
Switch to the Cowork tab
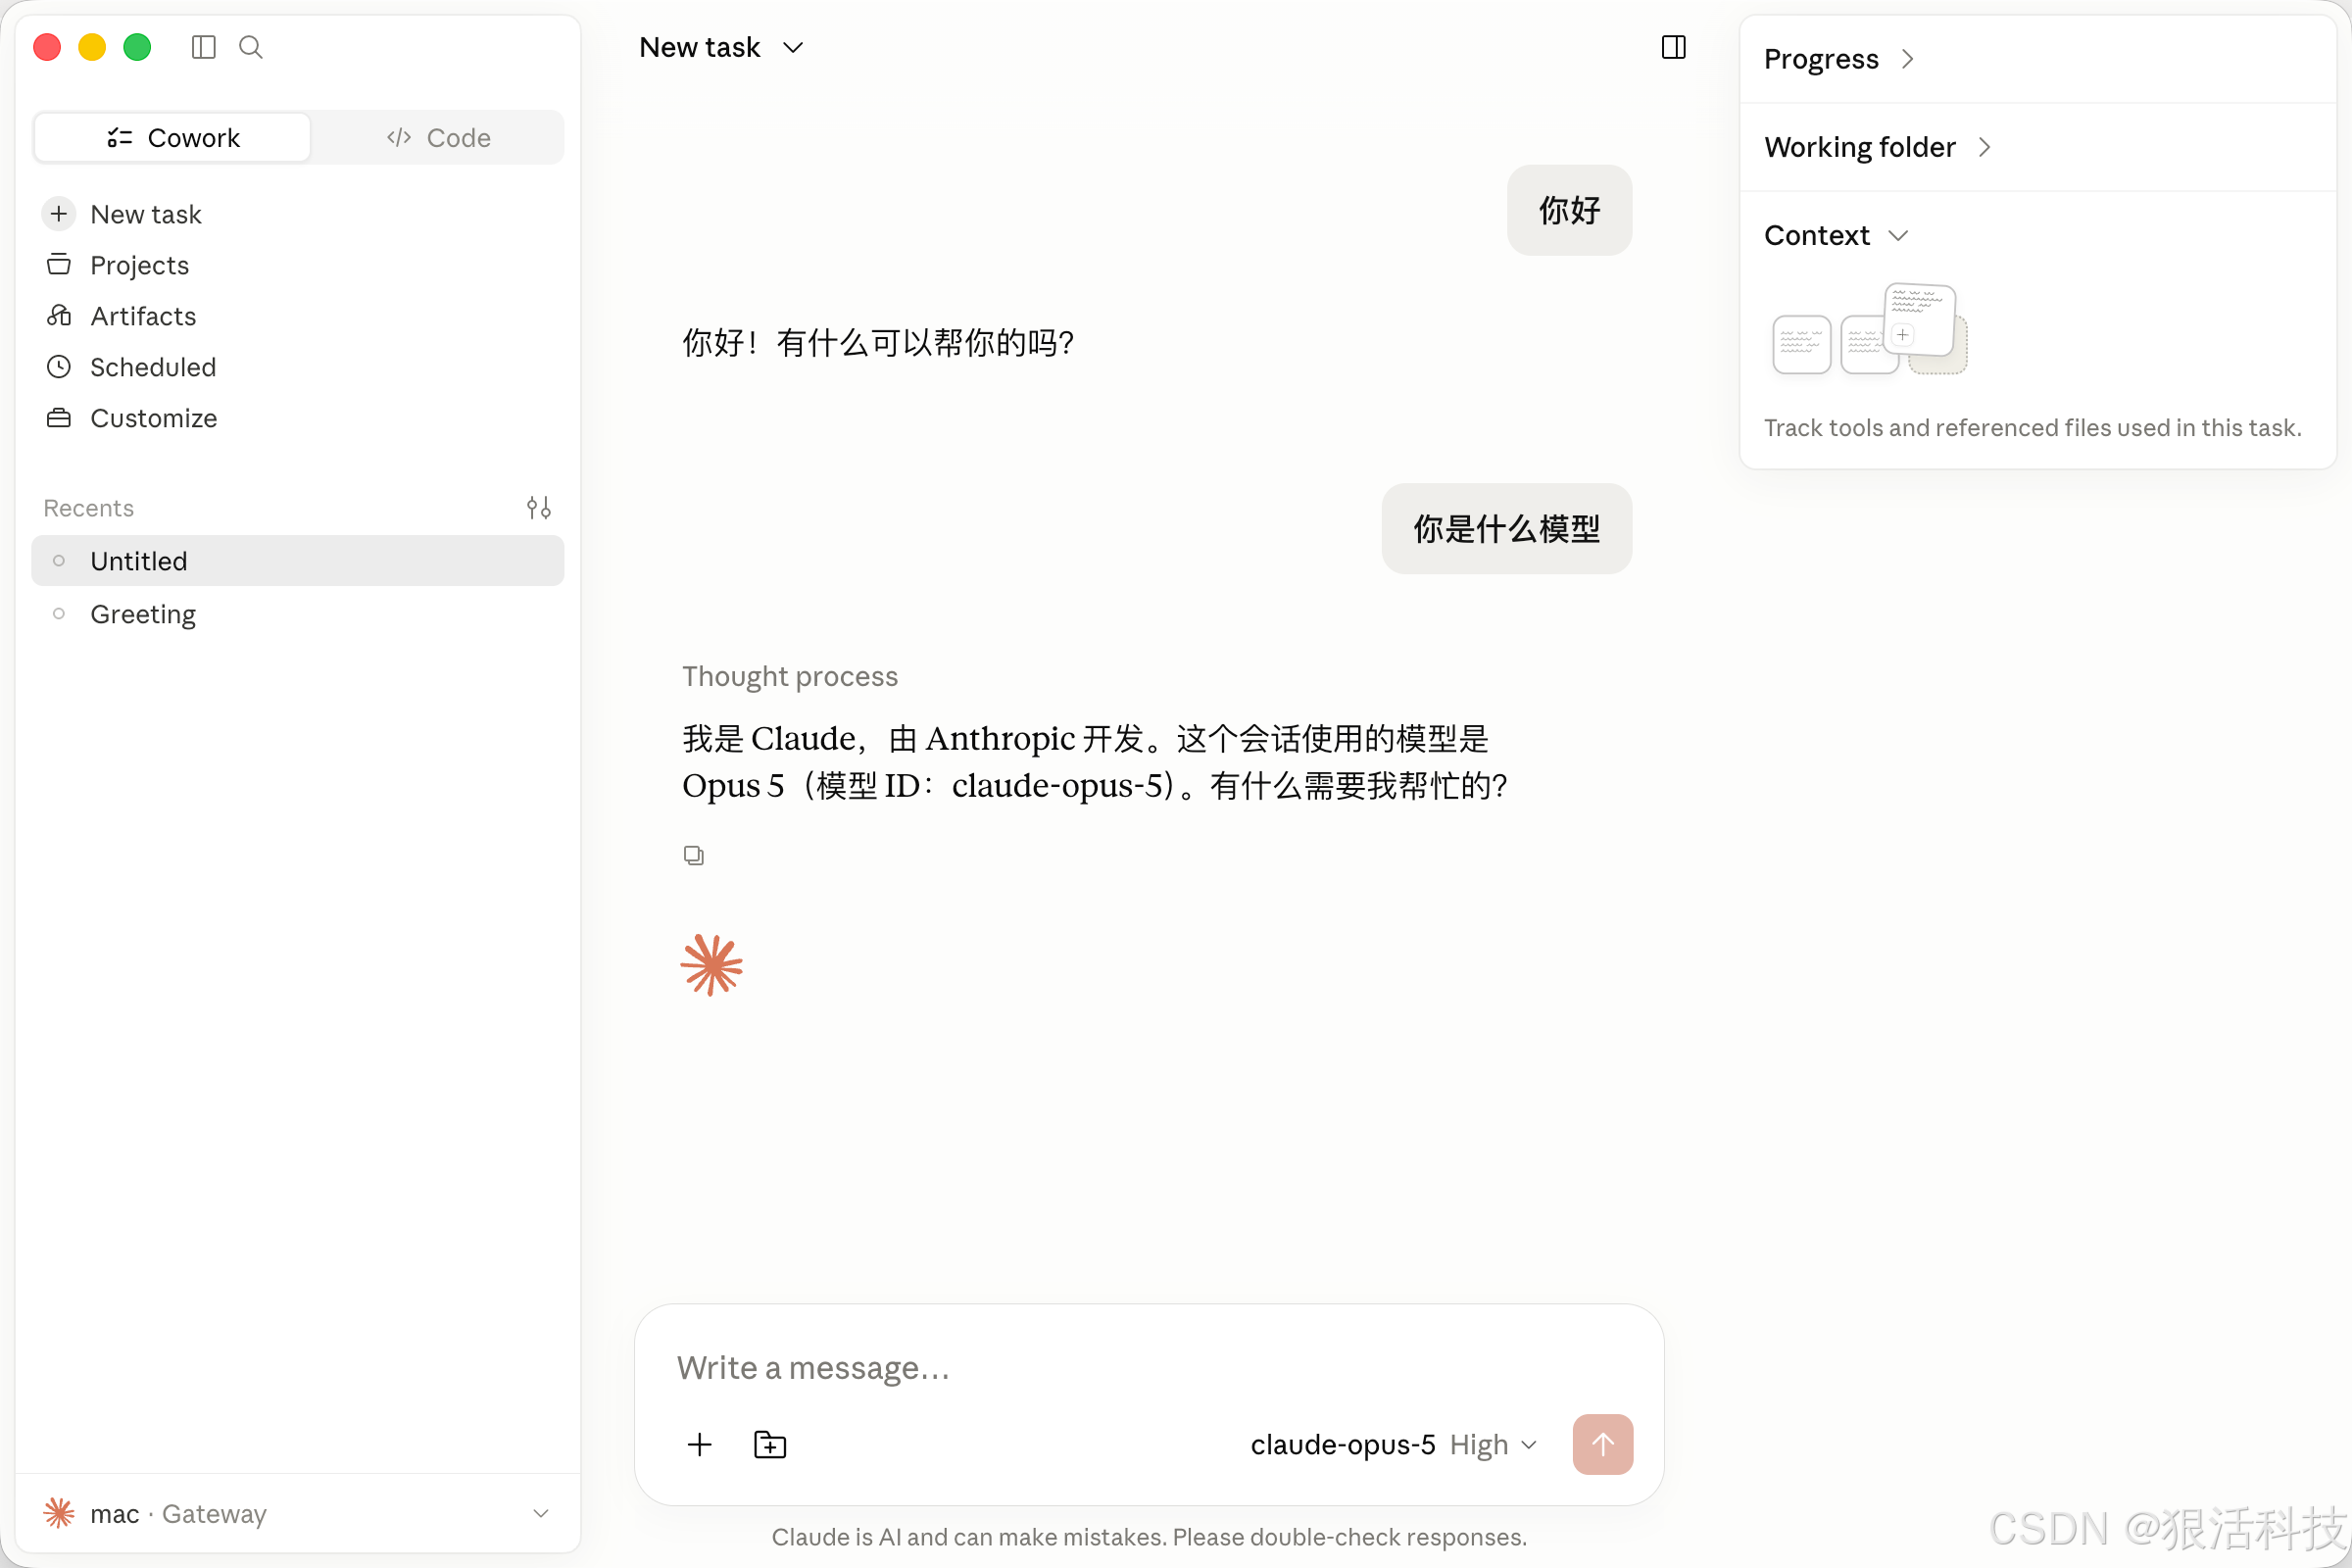(x=172, y=137)
